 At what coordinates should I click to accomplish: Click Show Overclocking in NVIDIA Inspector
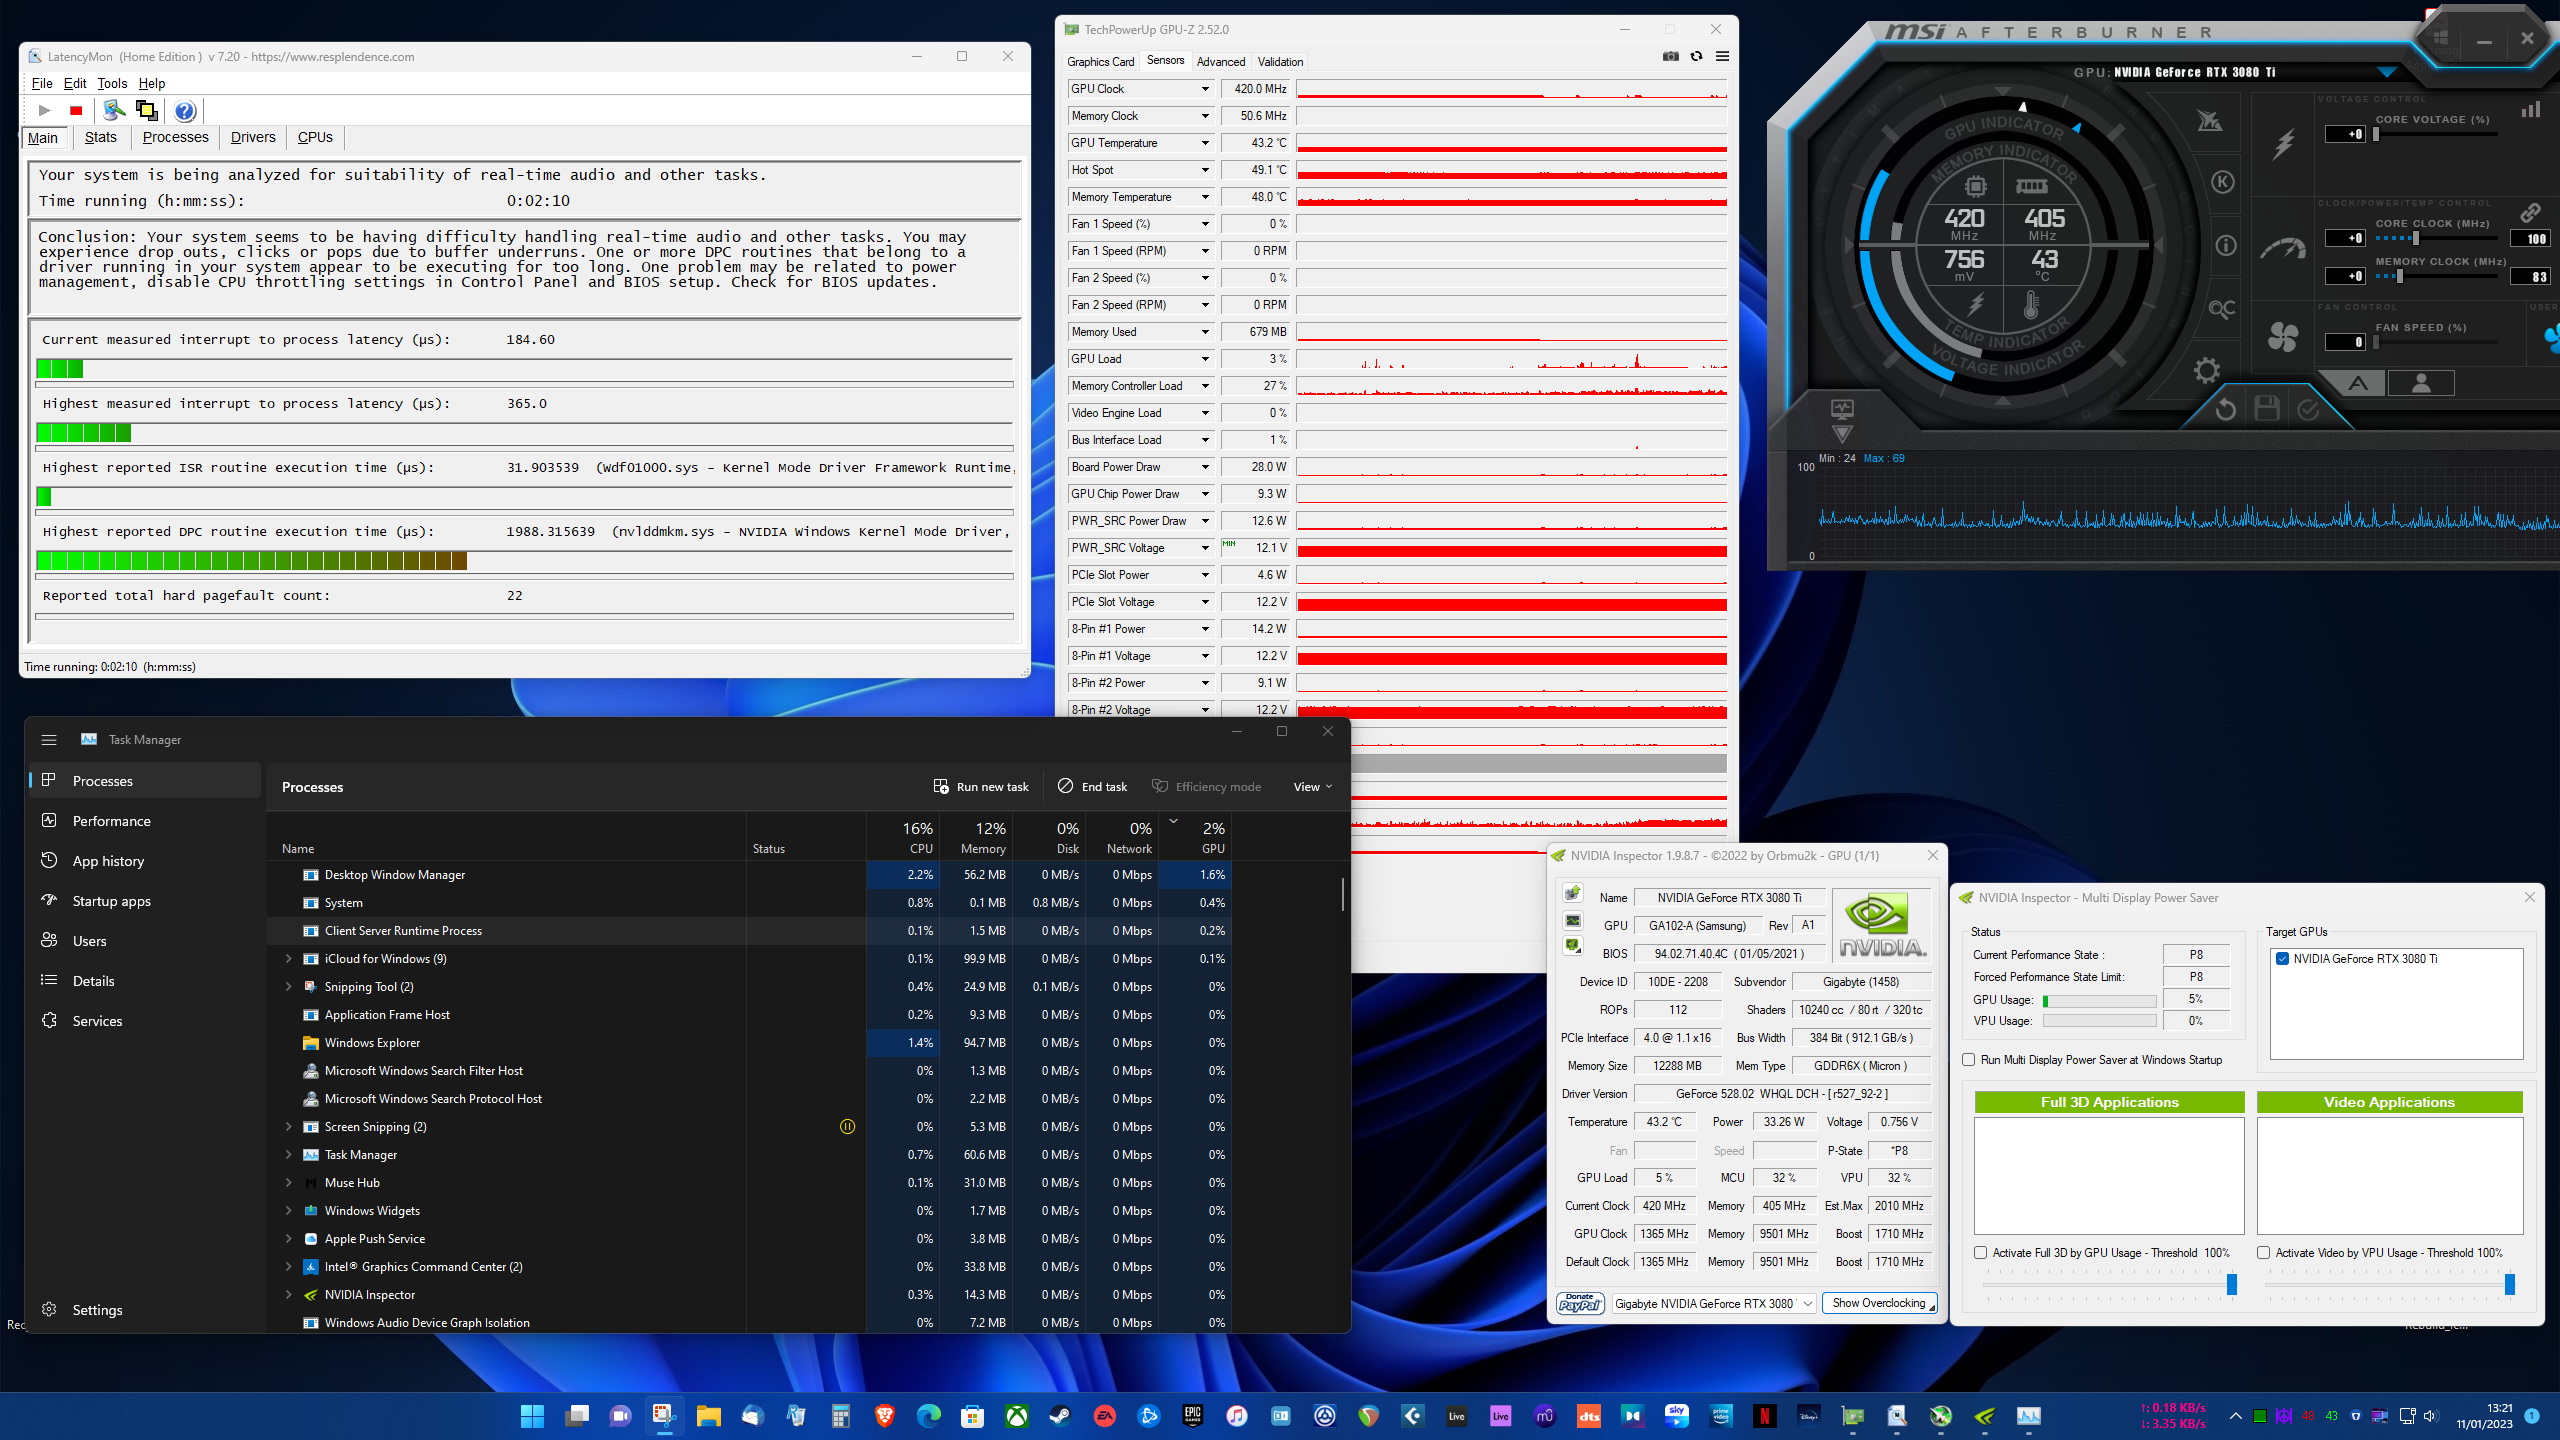coord(1879,1304)
